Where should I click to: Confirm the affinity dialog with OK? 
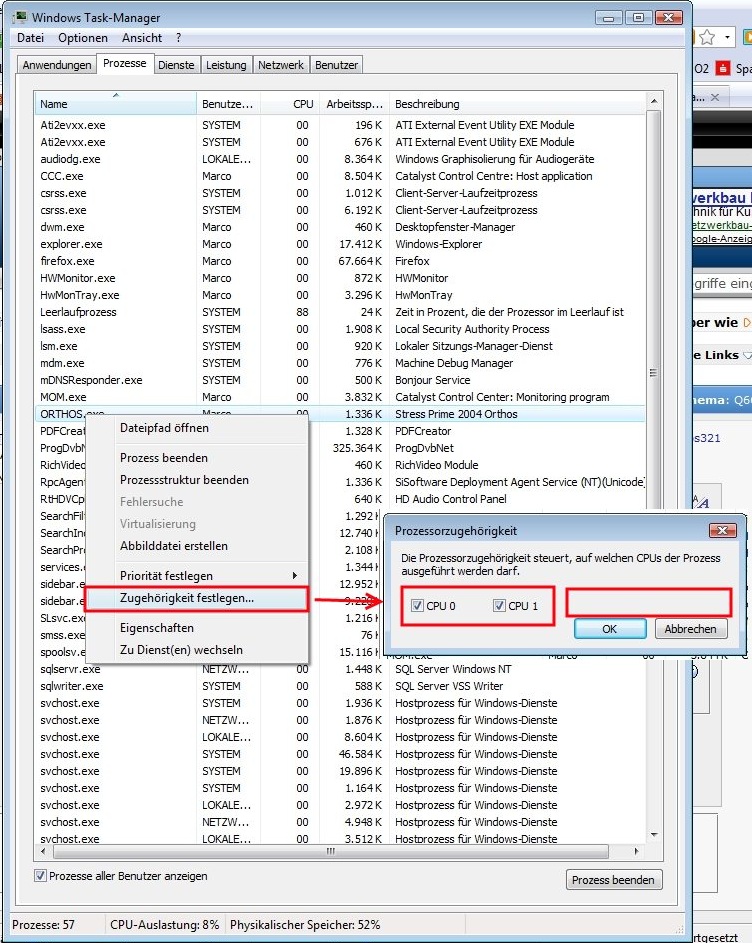610,628
